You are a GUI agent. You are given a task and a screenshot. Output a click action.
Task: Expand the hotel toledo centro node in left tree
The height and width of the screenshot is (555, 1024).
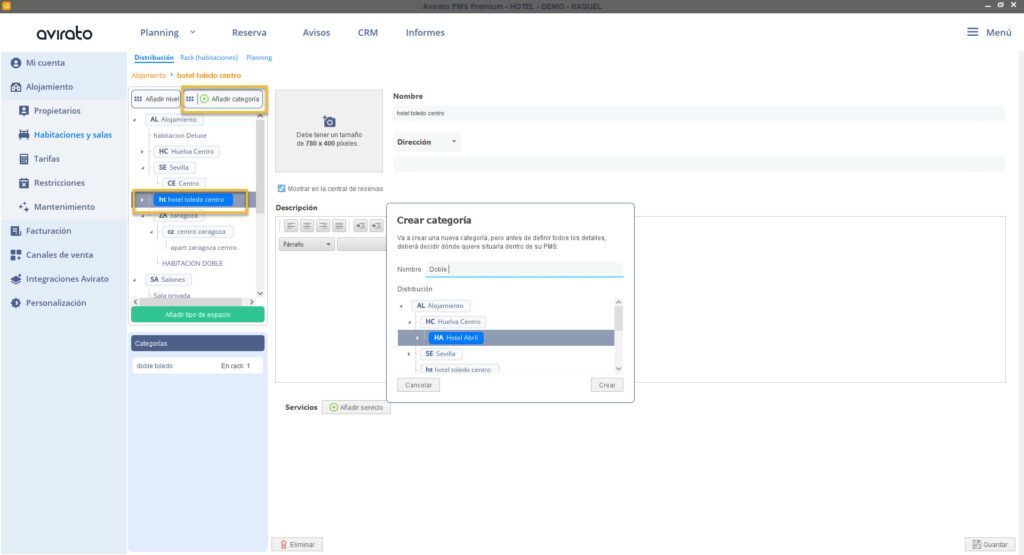pos(142,200)
